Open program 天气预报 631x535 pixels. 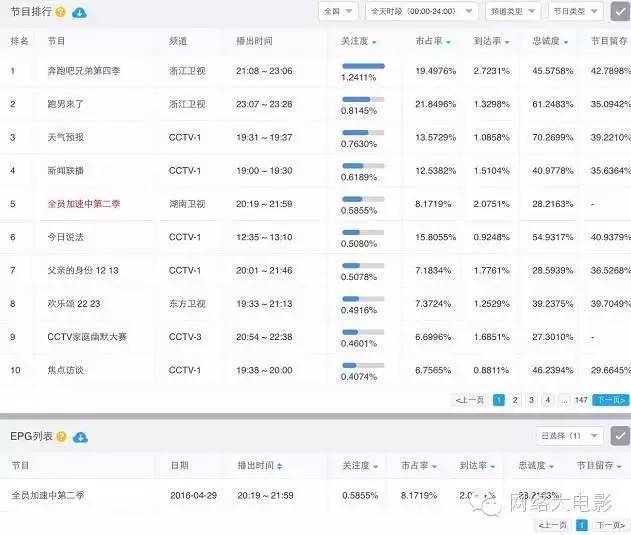click(x=66, y=138)
